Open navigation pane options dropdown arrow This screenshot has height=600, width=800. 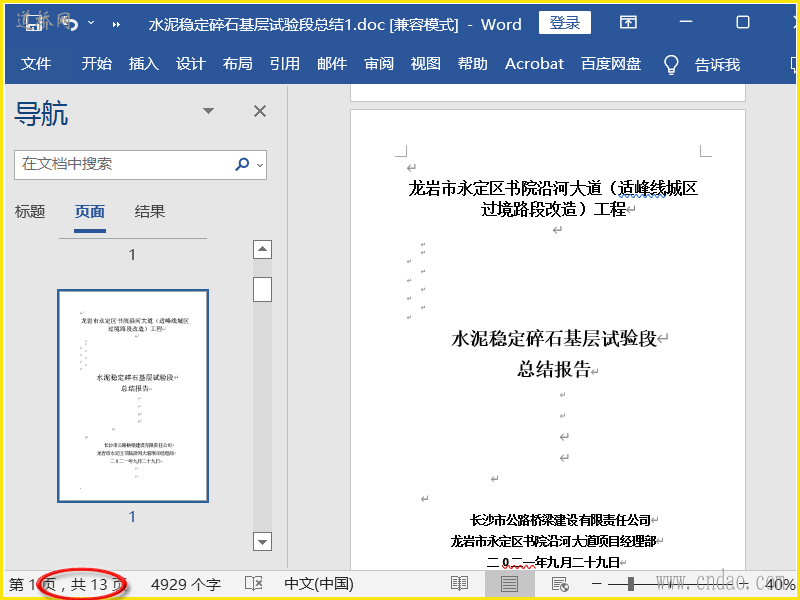(208, 111)
